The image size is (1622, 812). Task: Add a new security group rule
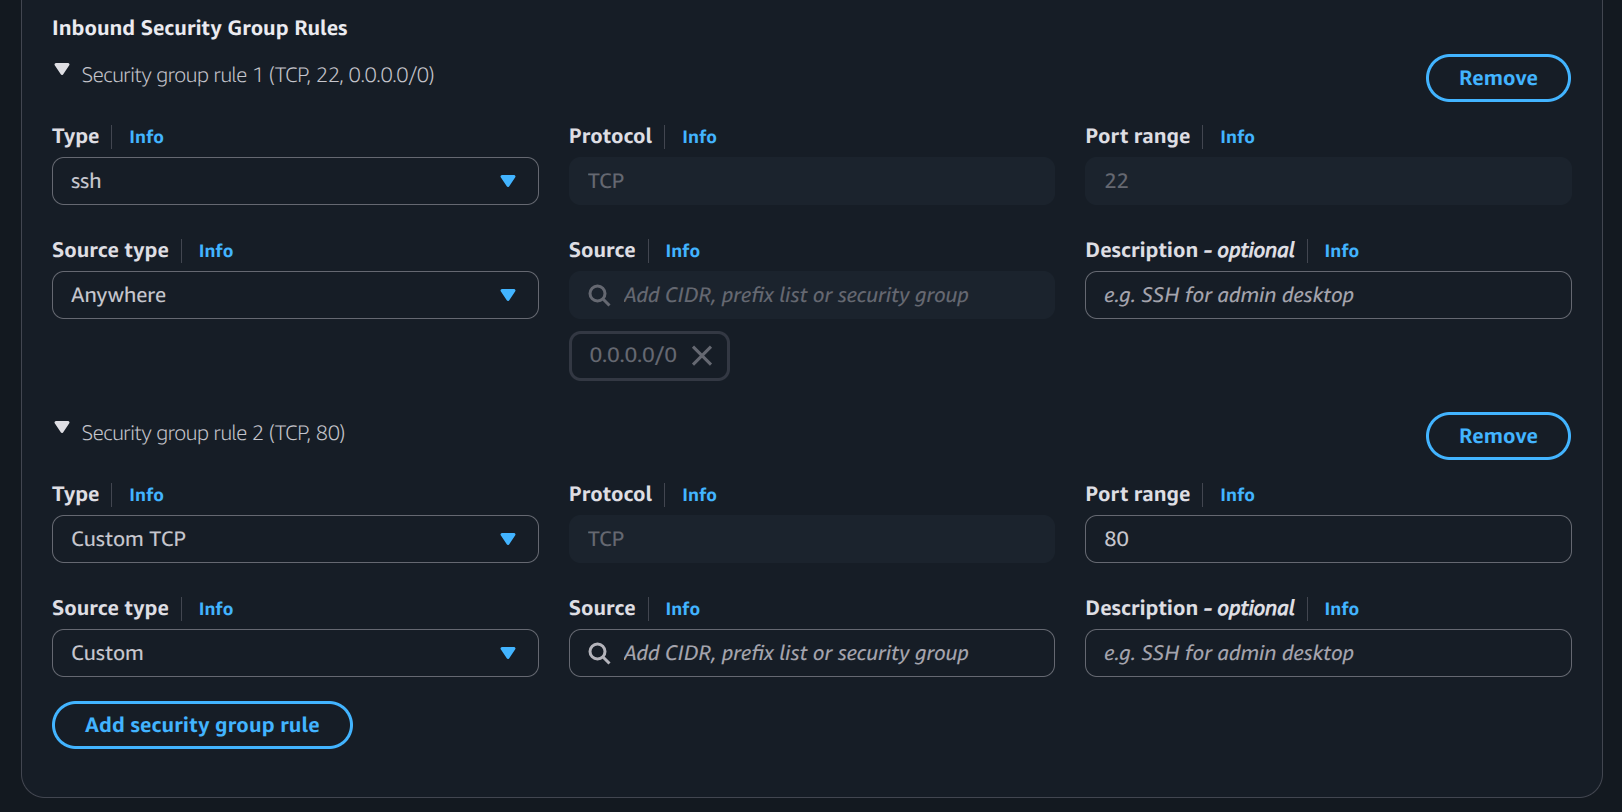tap(202, 725)
